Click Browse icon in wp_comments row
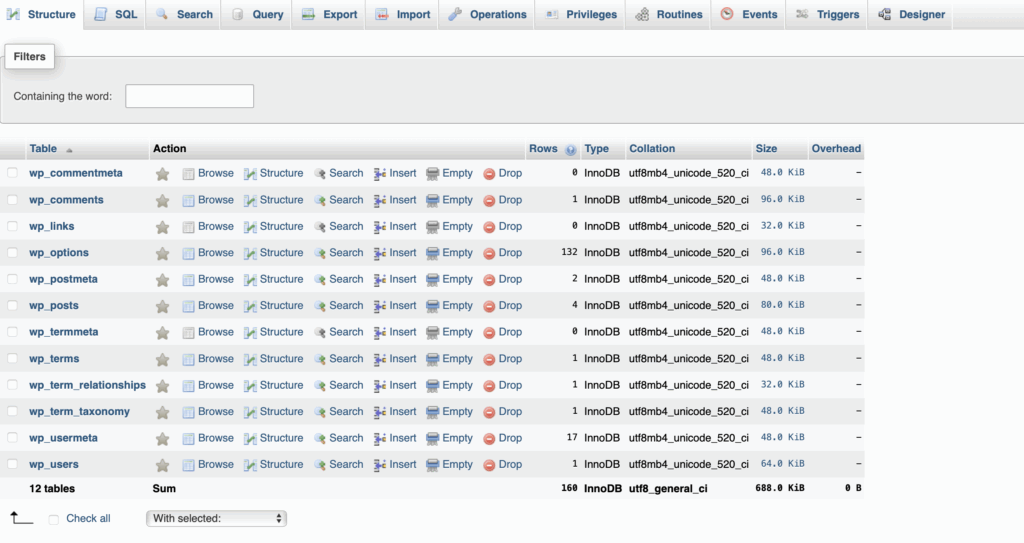The height and width of the screenshot is (543, 1024). tap(188, 201)
